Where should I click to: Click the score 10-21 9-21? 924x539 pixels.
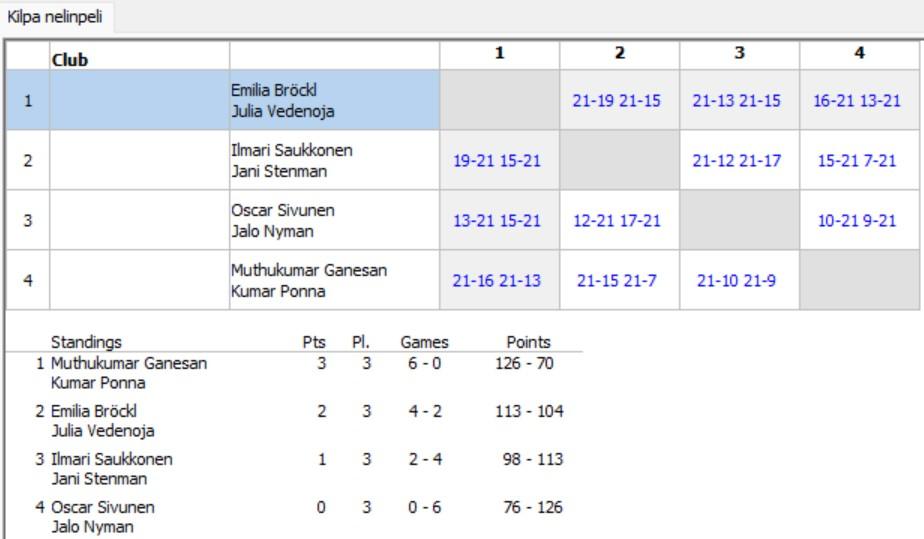click(x=857, y=220)
